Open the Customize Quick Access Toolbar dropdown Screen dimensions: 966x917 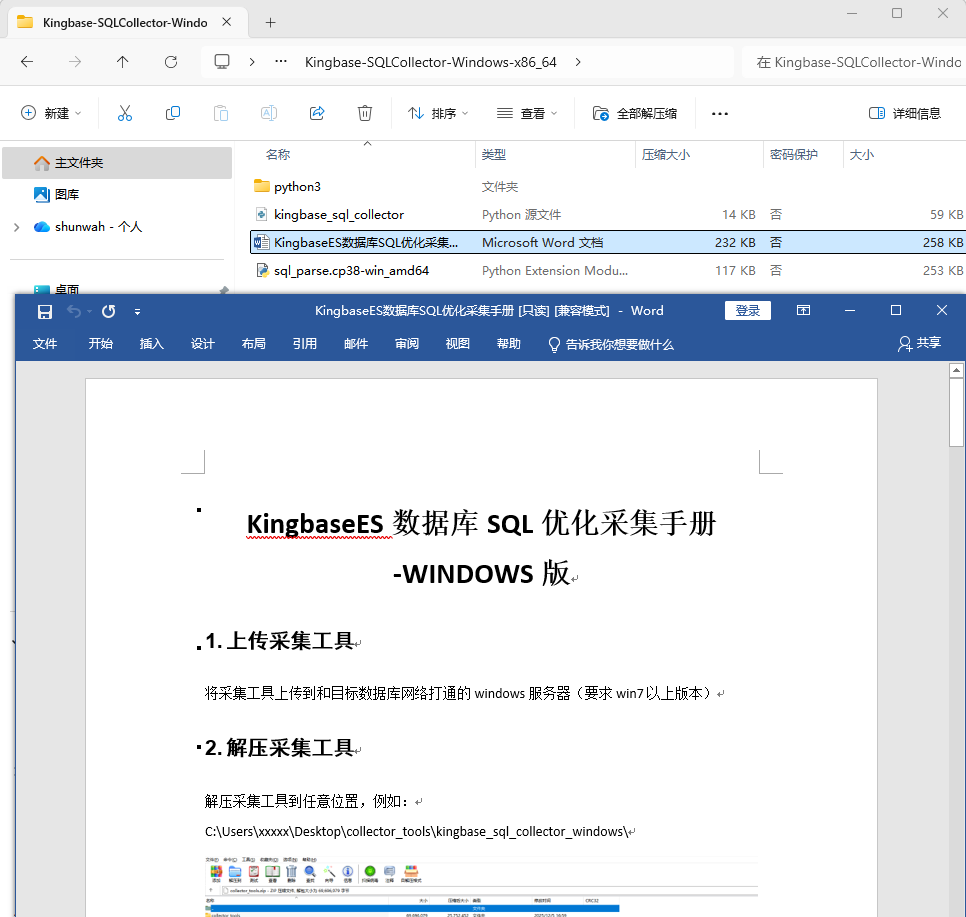tap(137, 312)
